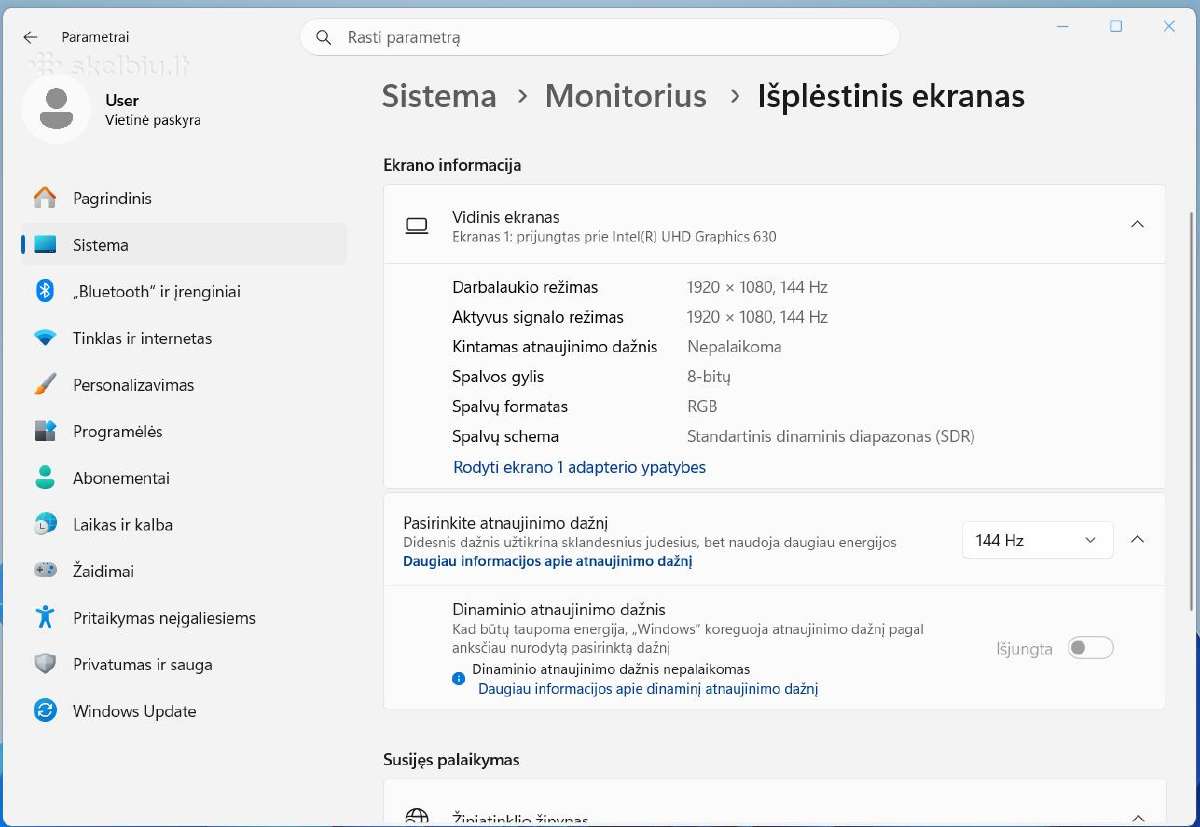Collapse the Žiniatinklio žinynas help section
Image resolution: width=1200 pixels, height=827 pixels.
tap(1137, 818)
